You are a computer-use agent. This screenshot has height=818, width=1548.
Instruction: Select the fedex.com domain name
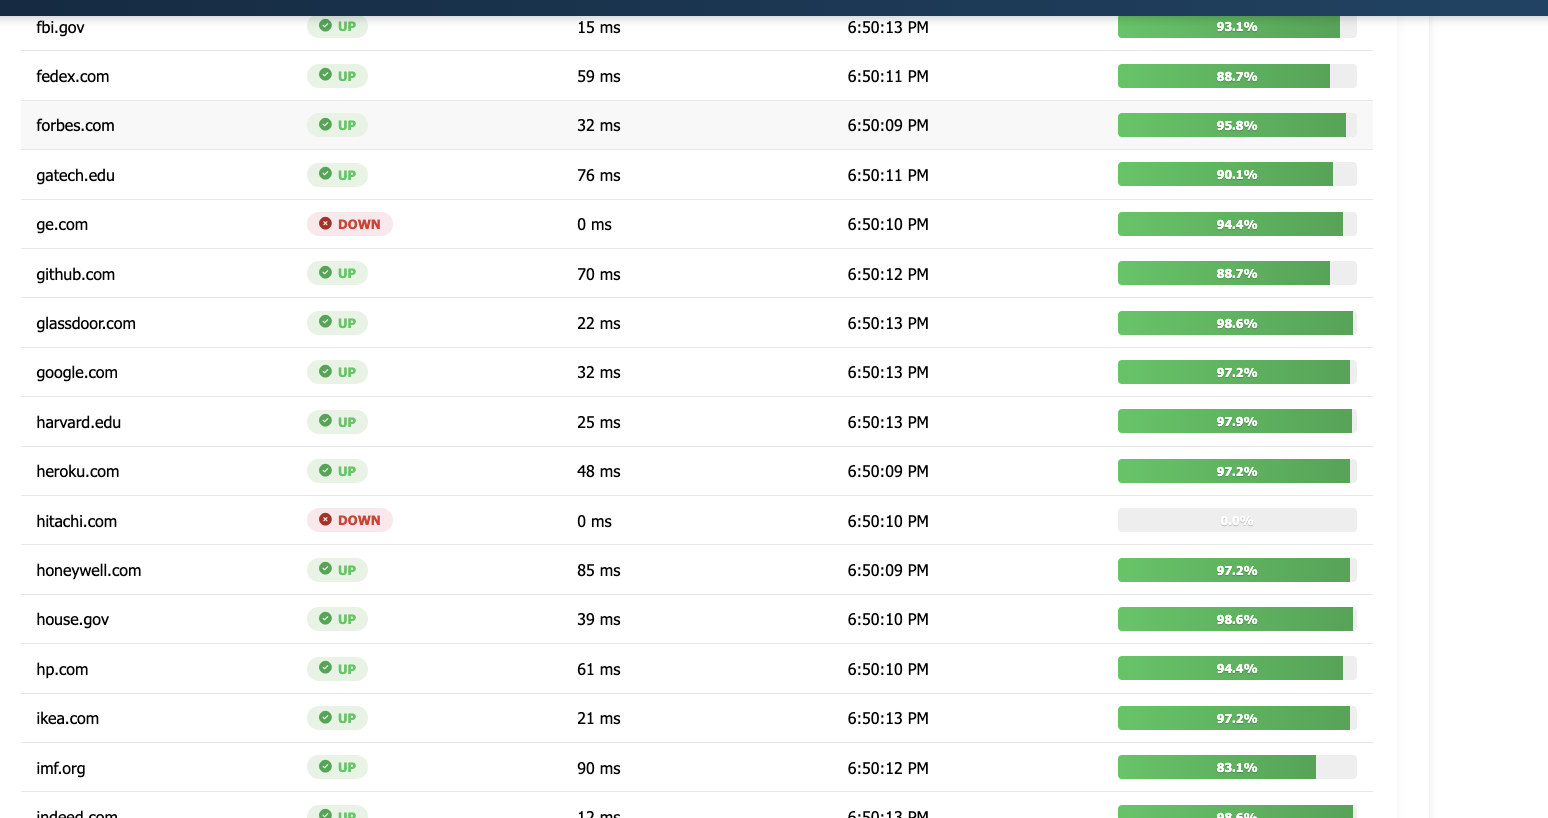tap(73, 76)
